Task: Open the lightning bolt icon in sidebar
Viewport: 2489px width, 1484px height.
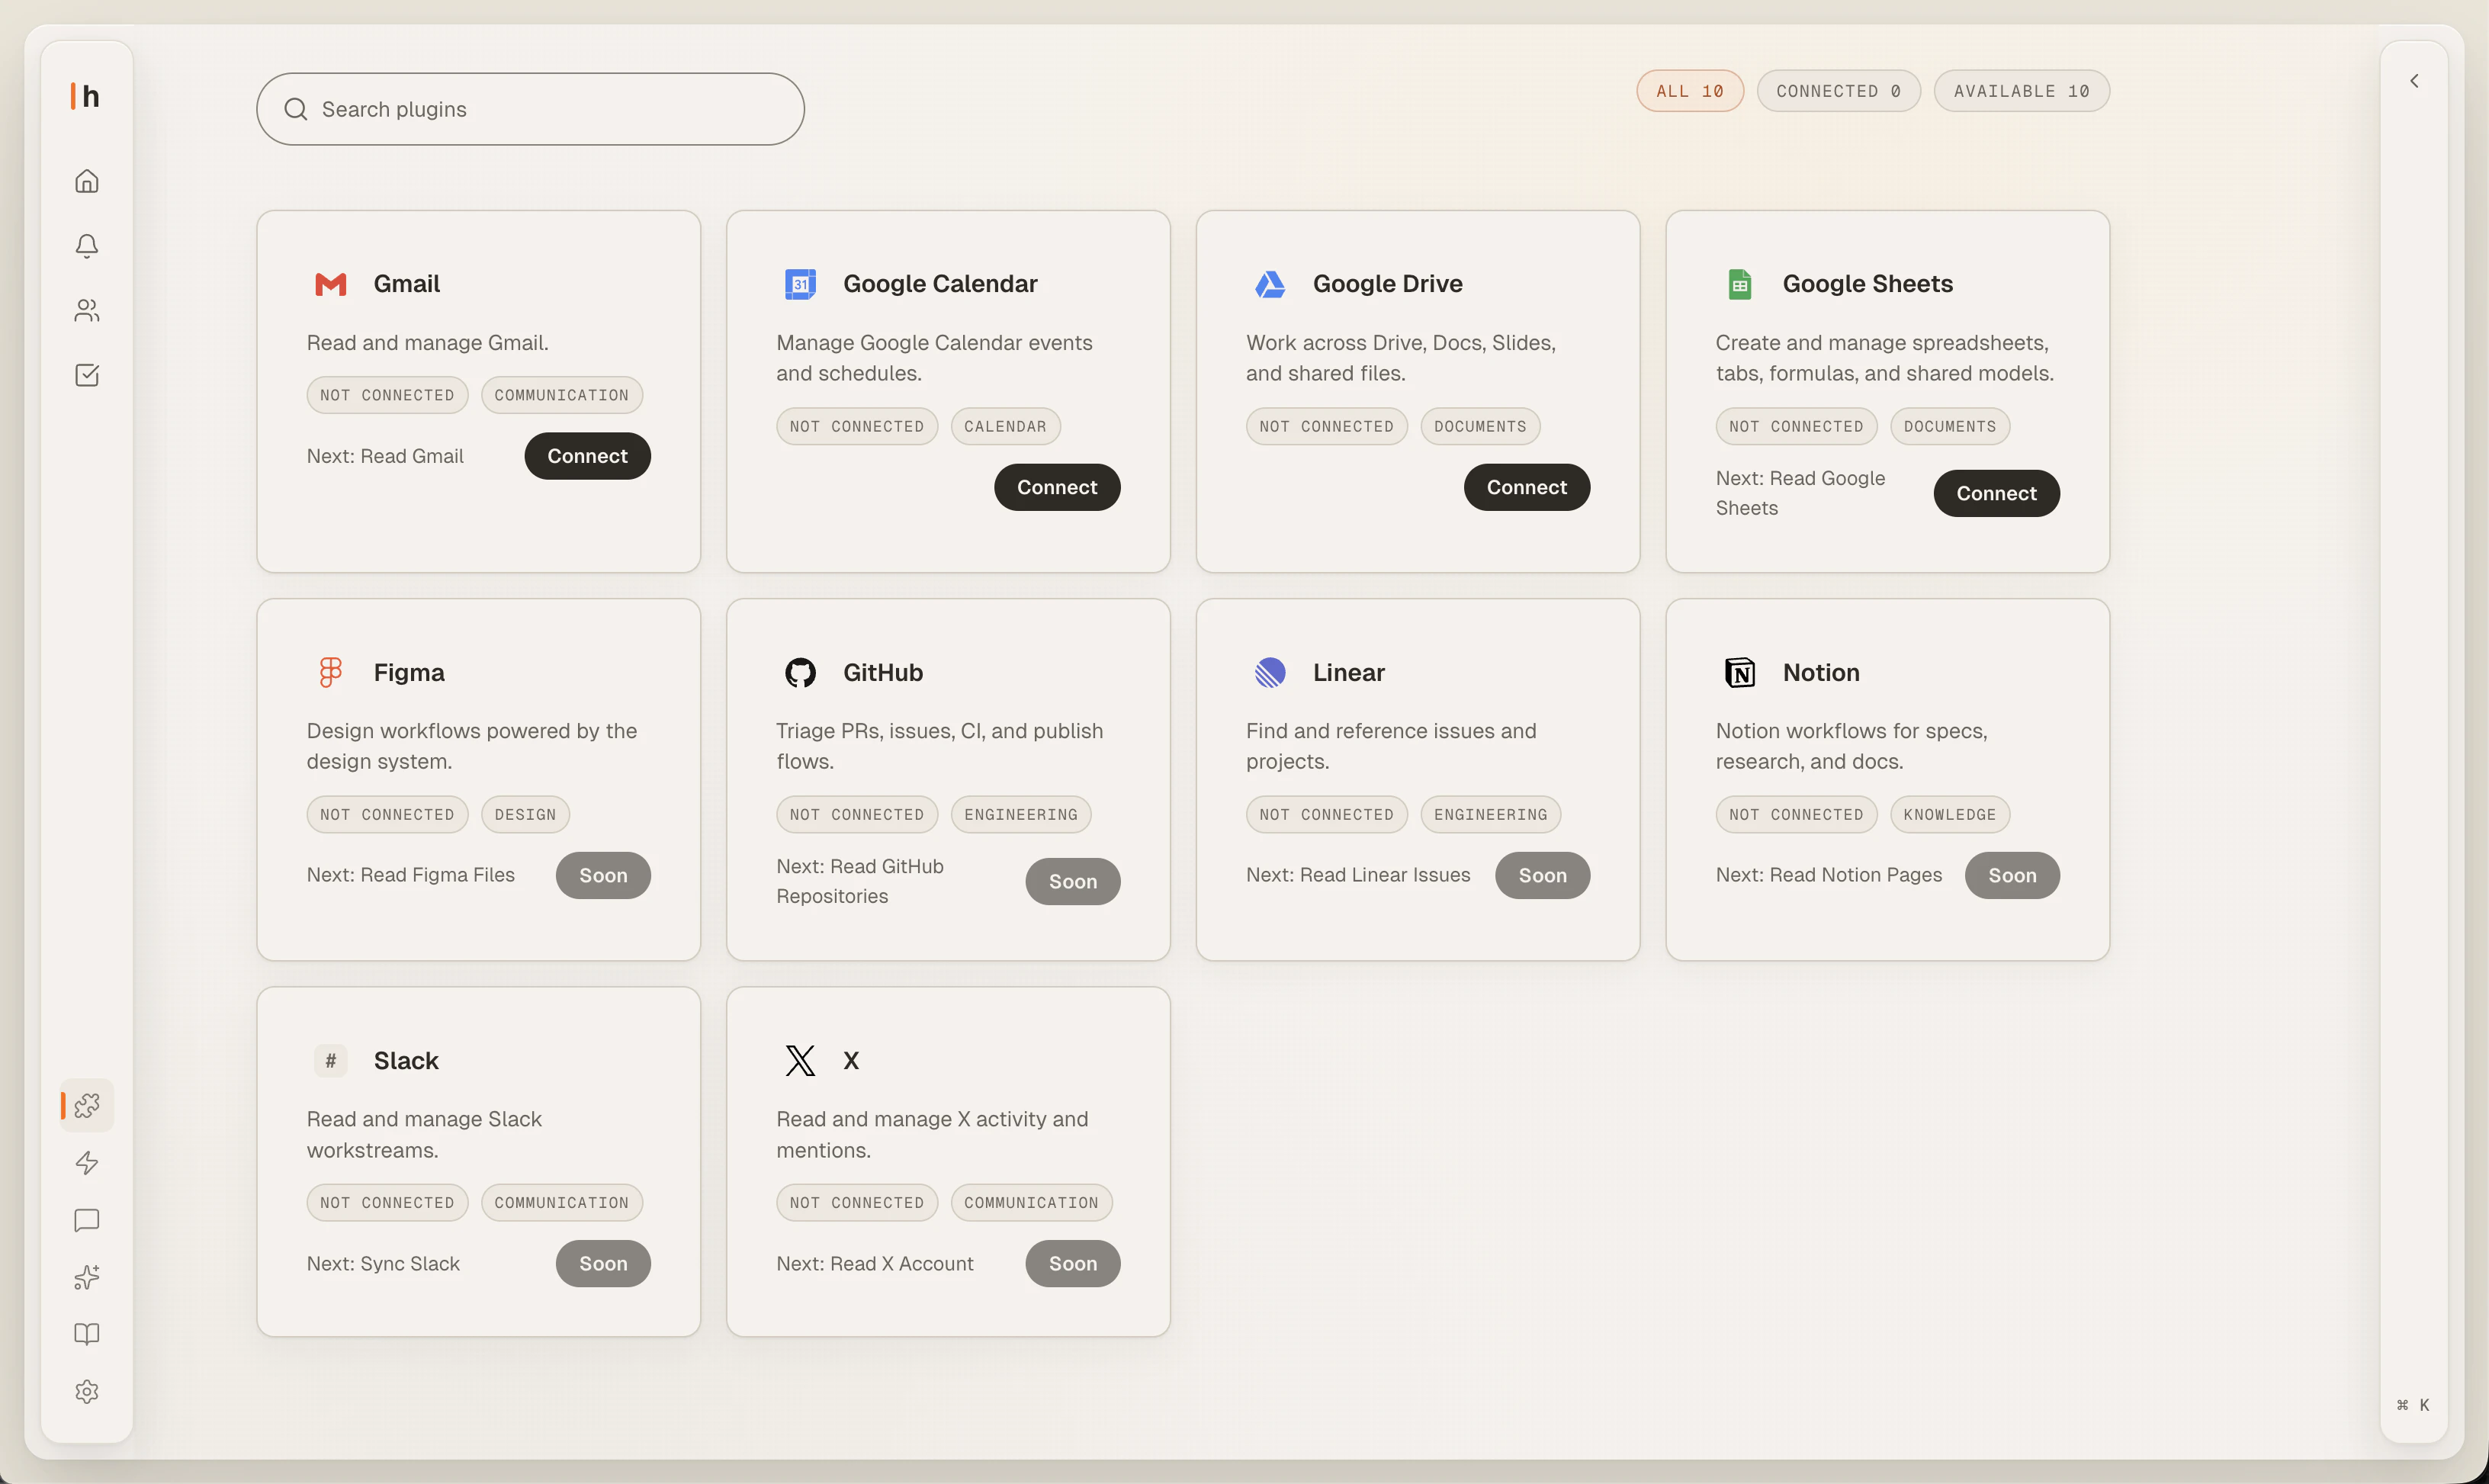Action: [87, 1163]
